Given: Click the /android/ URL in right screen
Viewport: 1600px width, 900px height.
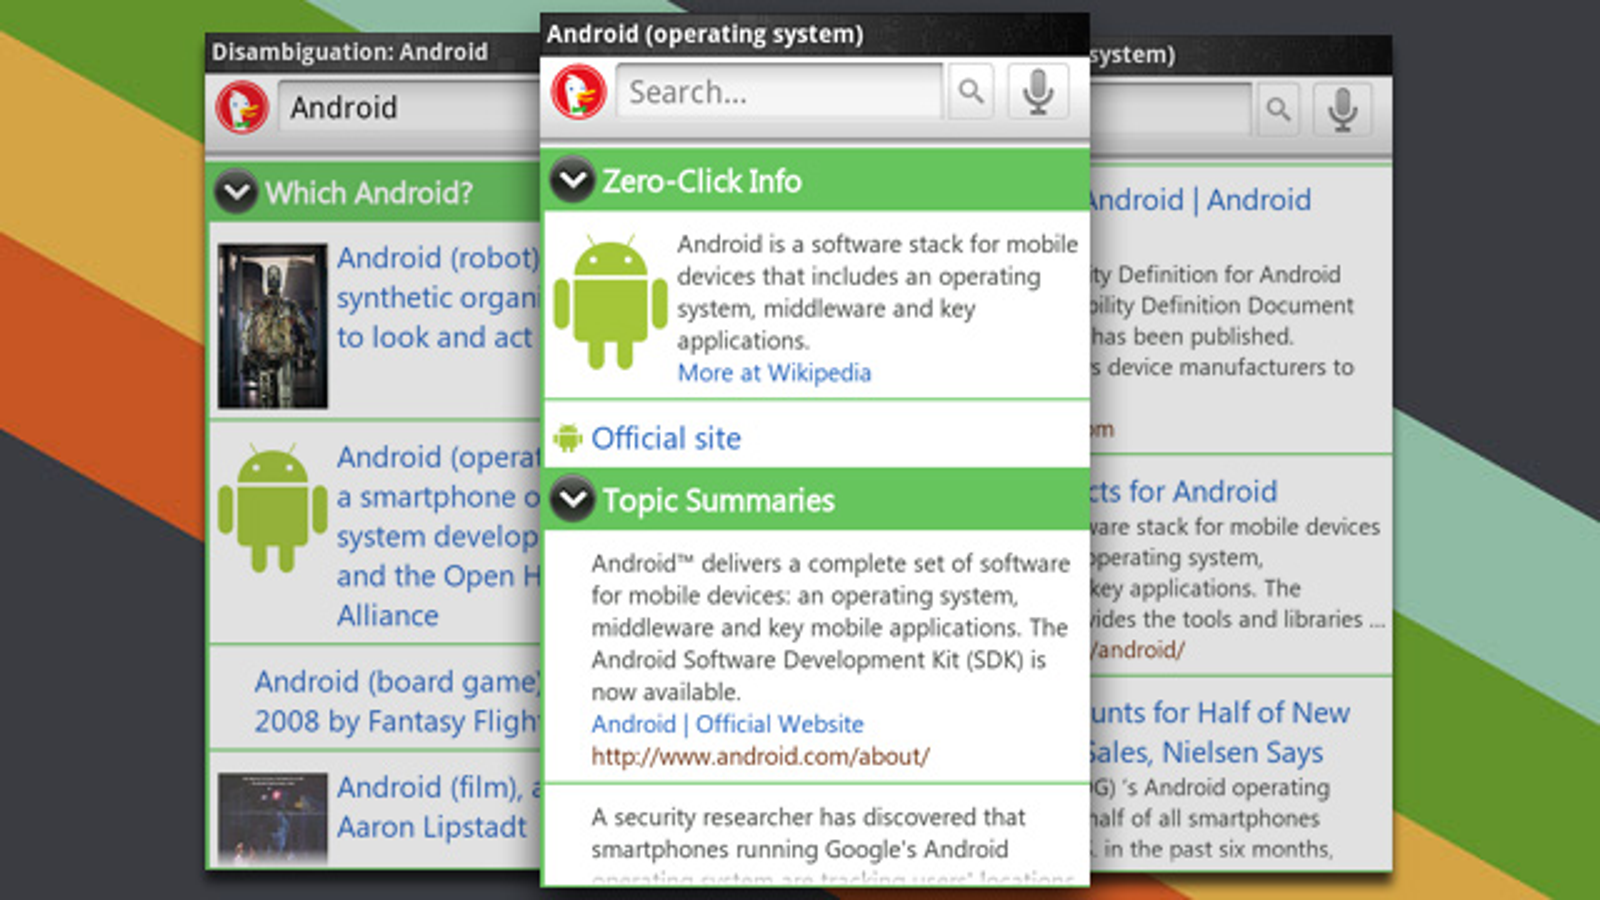Looking at the screenshot, I should pyautogui.click(x=1138, y=650).
